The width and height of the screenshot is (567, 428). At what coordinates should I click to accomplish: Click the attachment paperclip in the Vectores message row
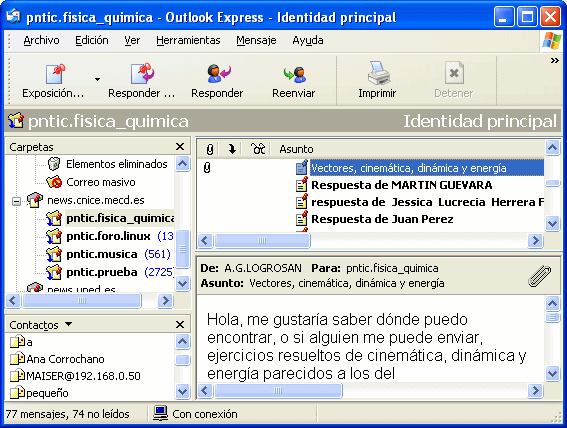(x=207, y=168)
